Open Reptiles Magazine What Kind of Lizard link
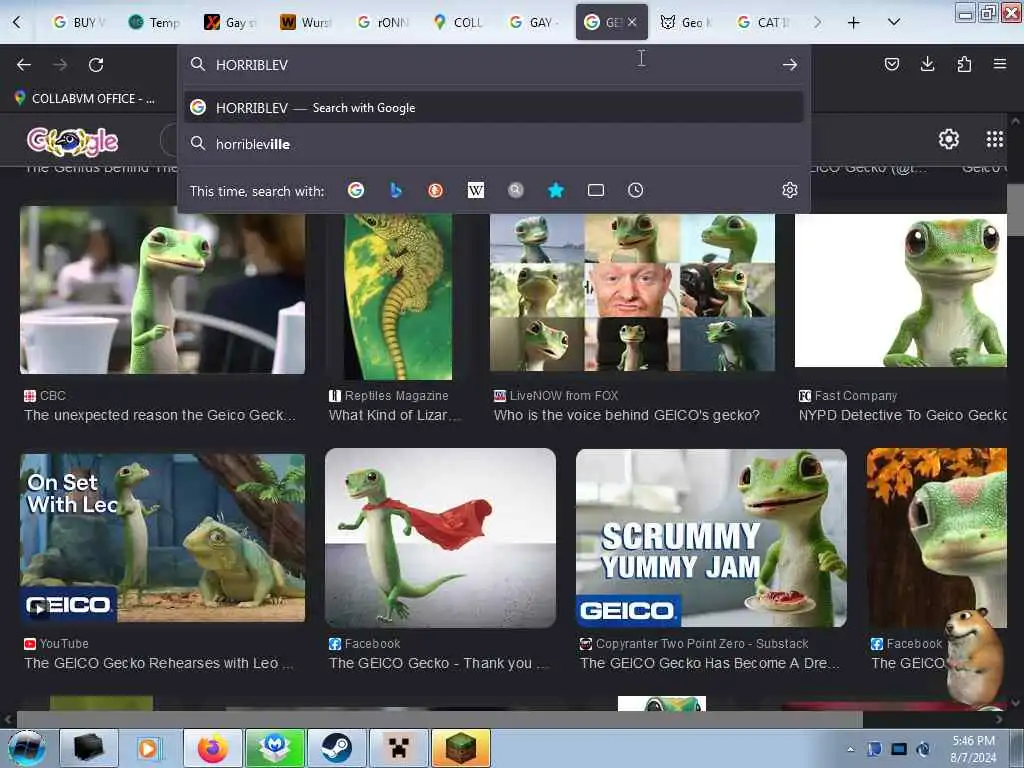Screen dimensions: 1024x768 click(x=396, y=415)
